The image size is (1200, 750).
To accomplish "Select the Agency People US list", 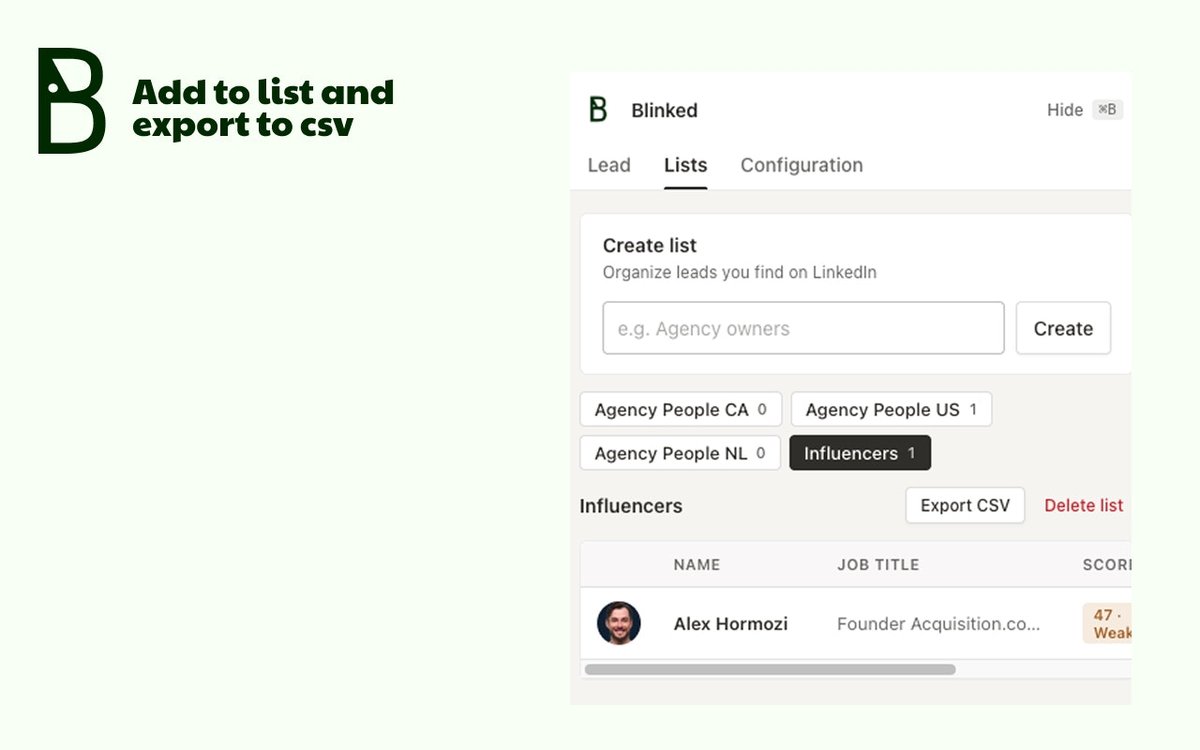I will click(891, 409).
